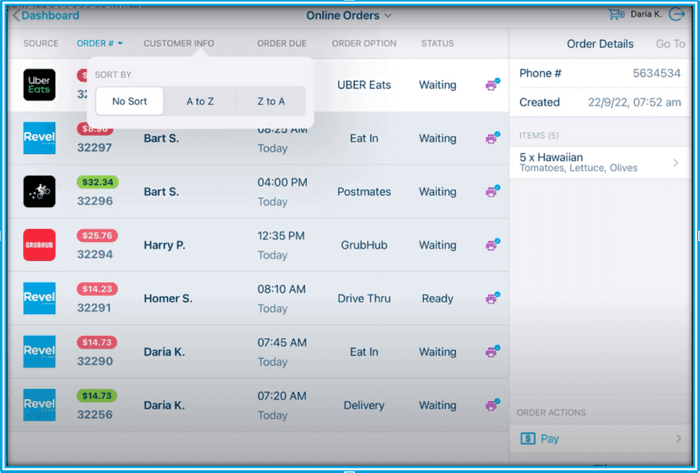Click the logout arrow icon

(x=676, y=14)
